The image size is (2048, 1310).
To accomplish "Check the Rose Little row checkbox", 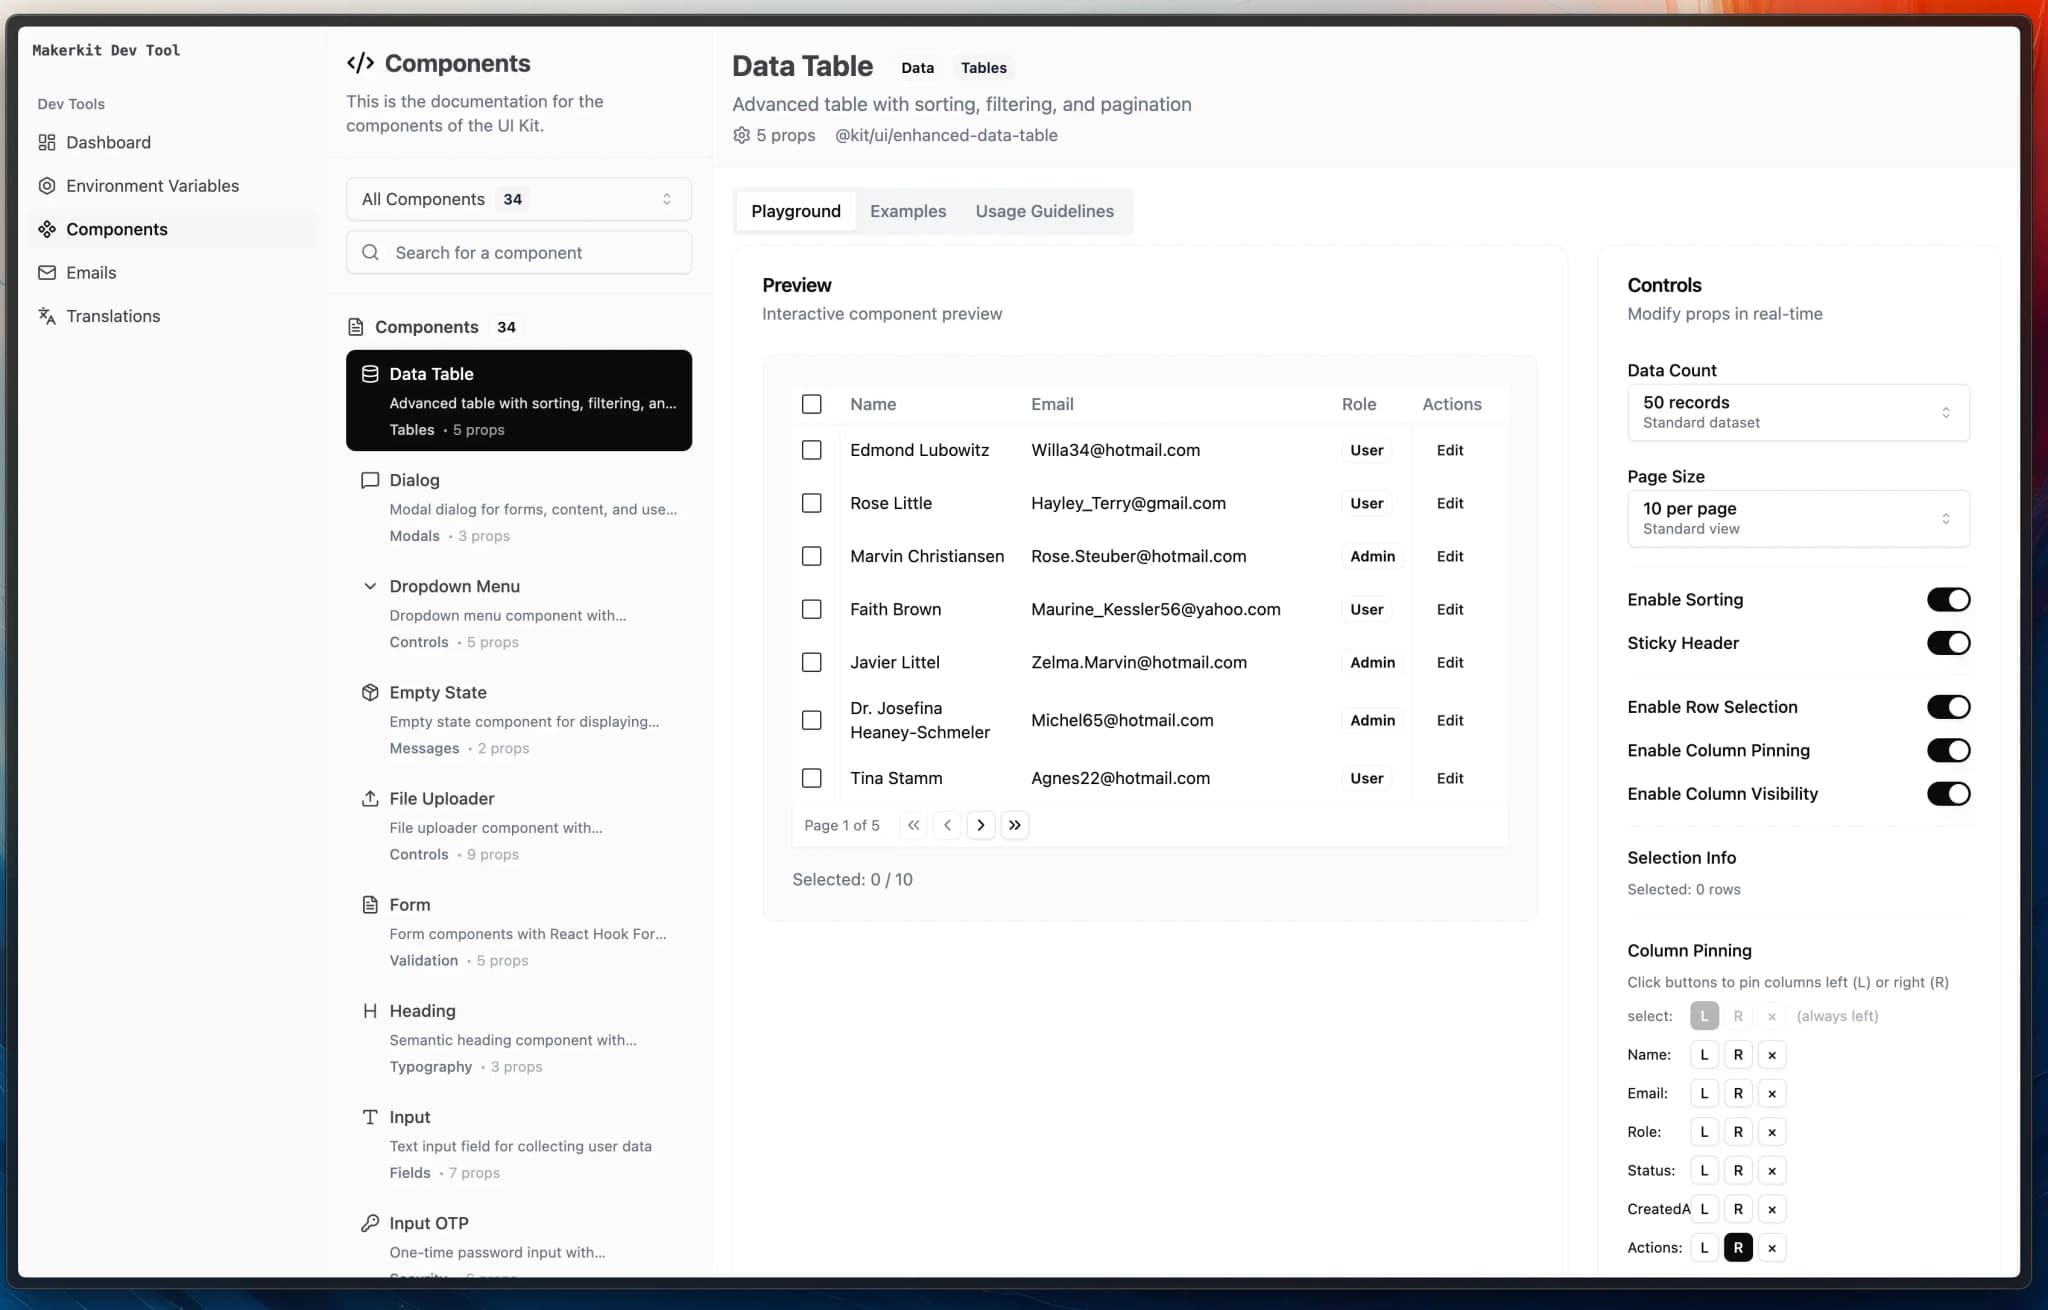I will 811,503.
